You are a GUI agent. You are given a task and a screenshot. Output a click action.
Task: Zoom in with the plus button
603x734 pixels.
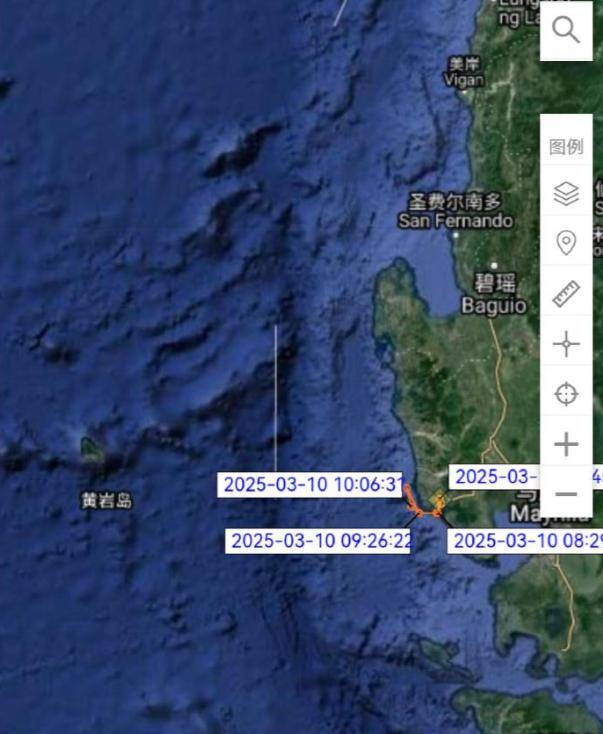(566, 444)
